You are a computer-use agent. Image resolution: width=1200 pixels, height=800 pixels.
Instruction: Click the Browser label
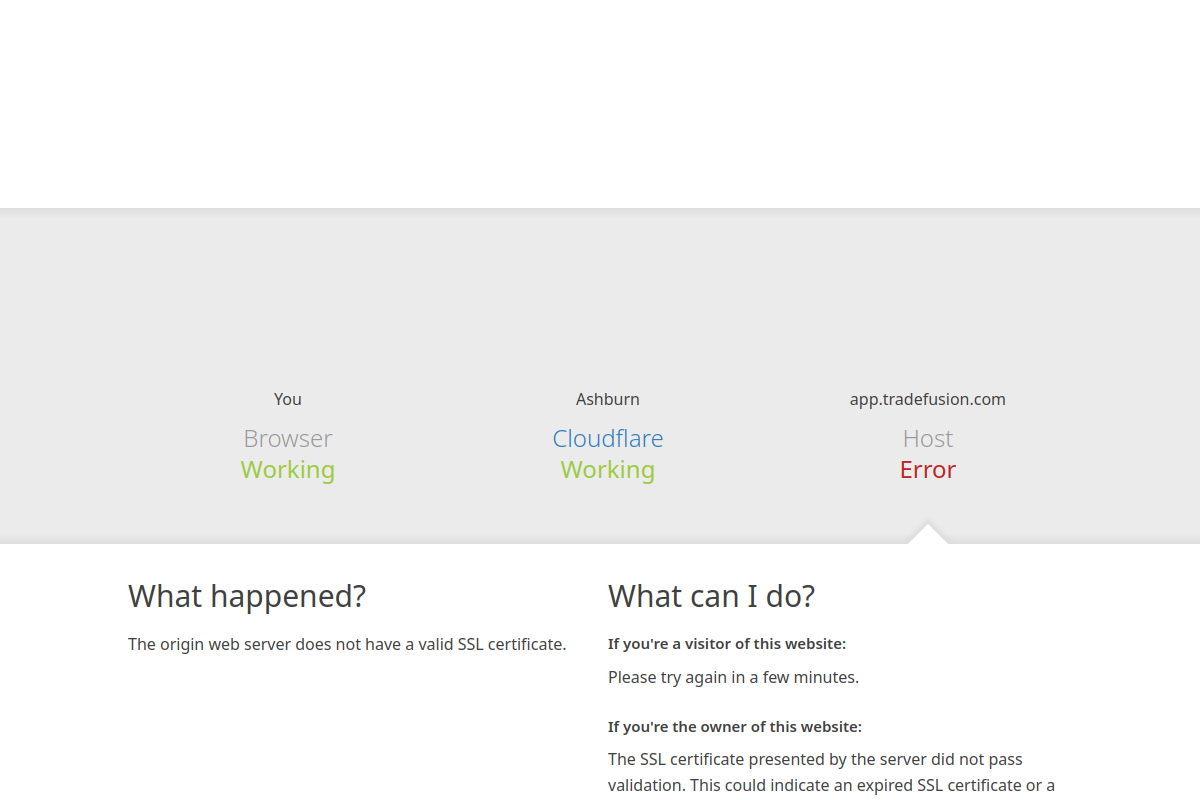(287, 439)
